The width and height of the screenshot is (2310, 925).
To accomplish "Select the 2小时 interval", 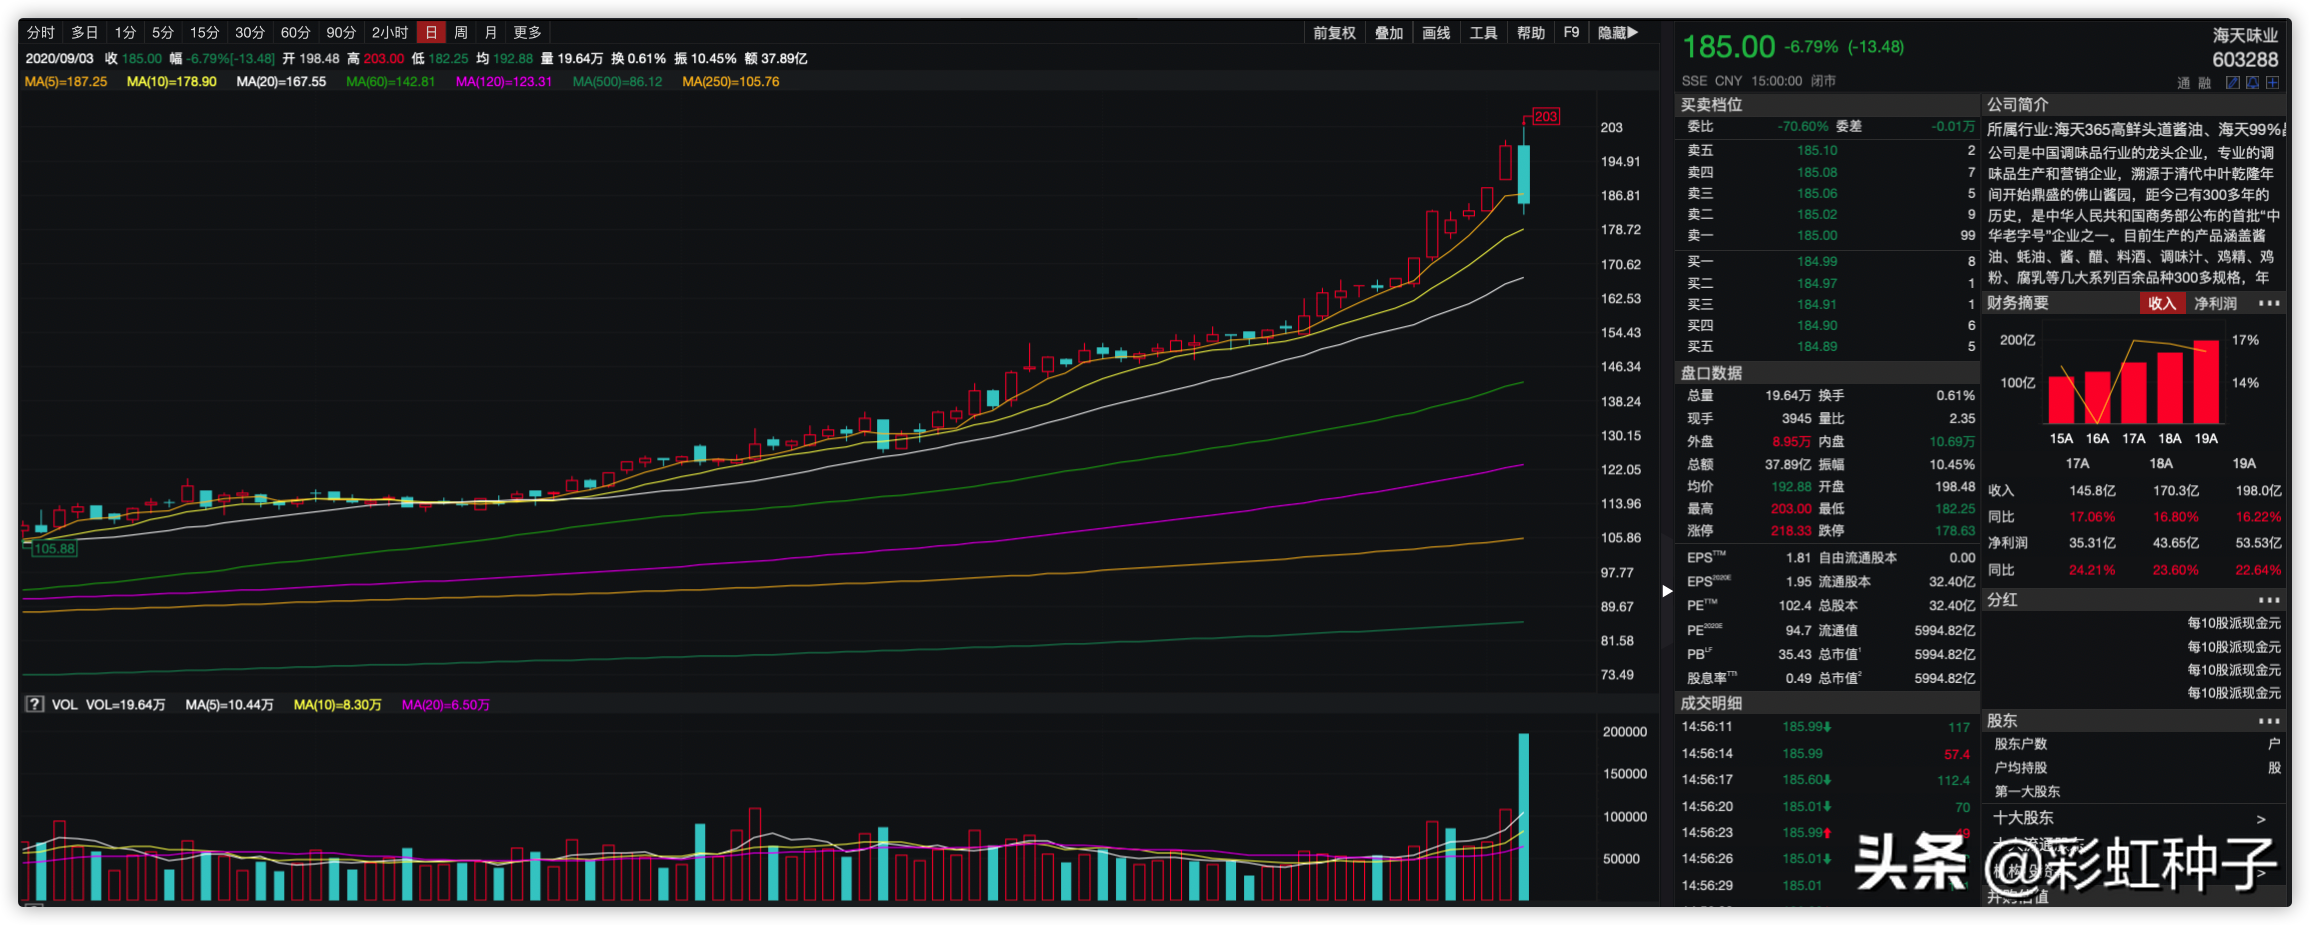I will coord(390,33).
